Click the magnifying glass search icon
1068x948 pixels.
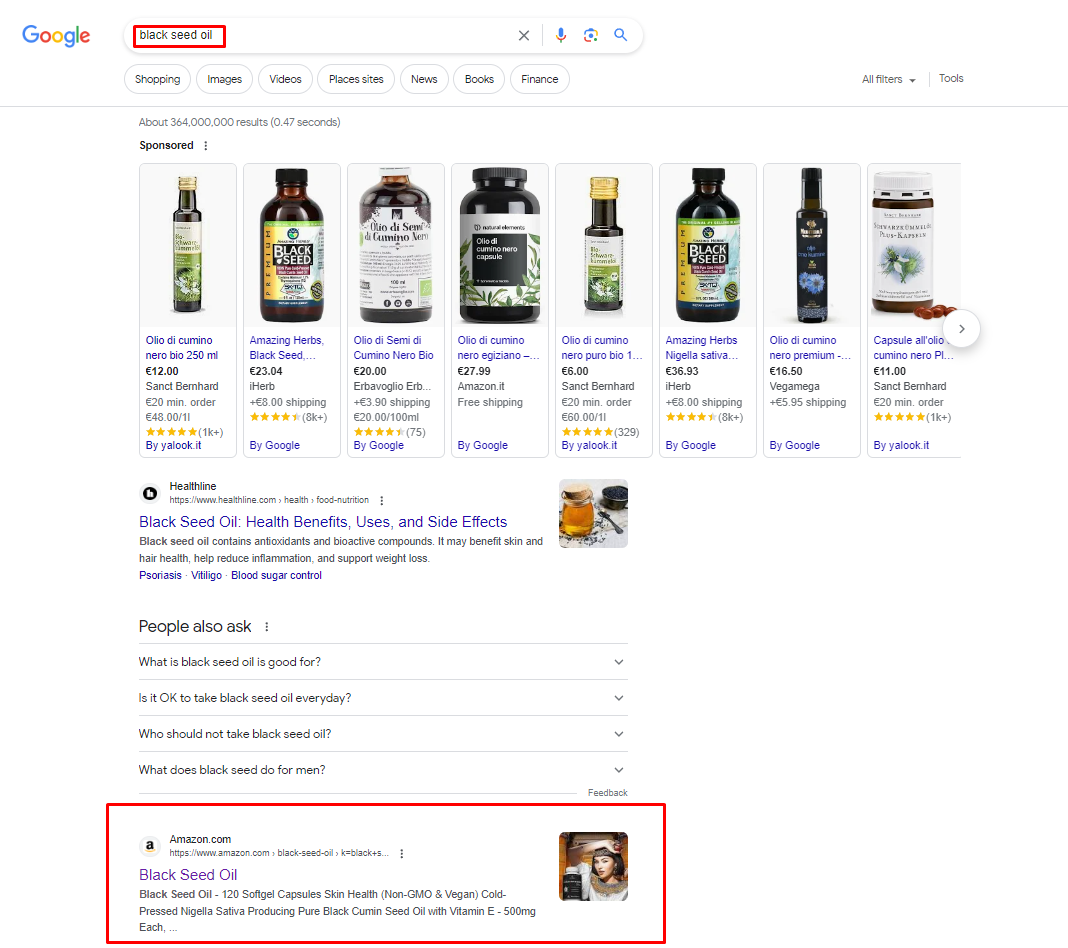pos(621,35)
